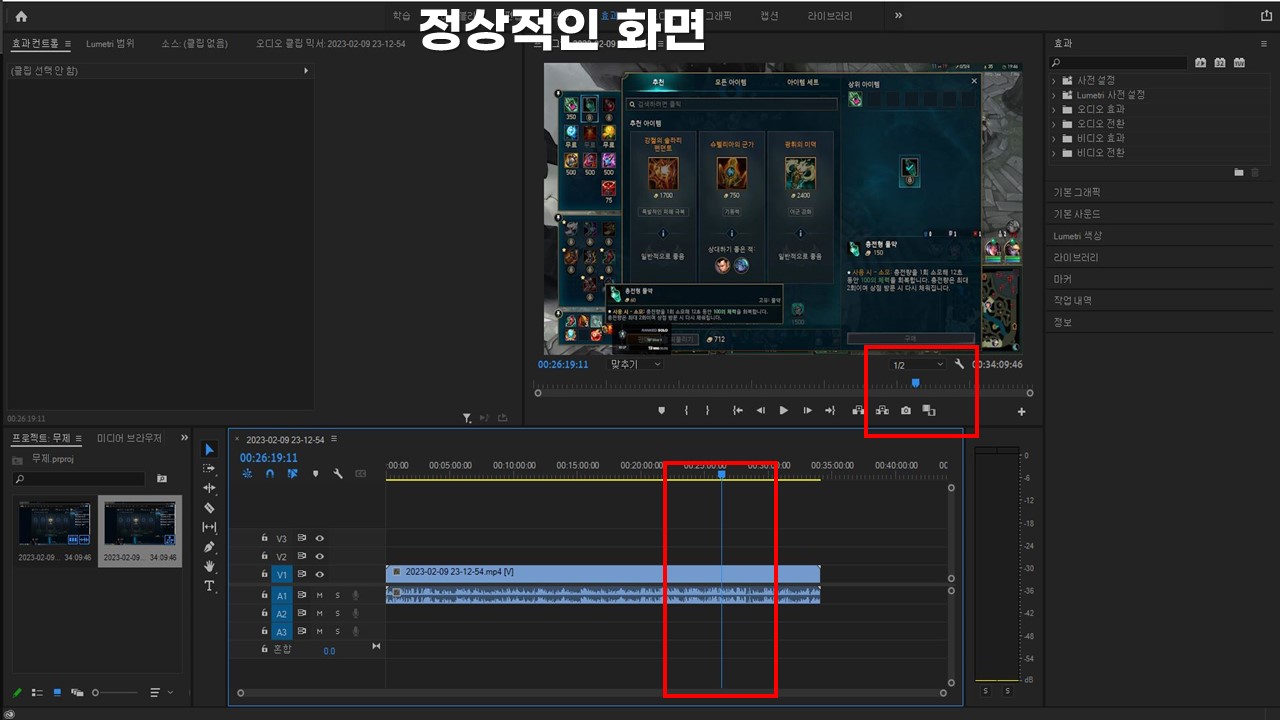Toggle snap magnet in timeline
The image size is (1280, 720).
(270, 474)
